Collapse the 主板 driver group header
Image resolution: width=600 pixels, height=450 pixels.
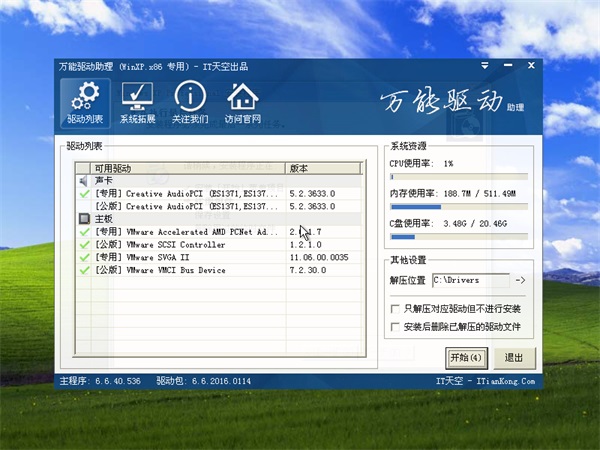tap(104, 218)
